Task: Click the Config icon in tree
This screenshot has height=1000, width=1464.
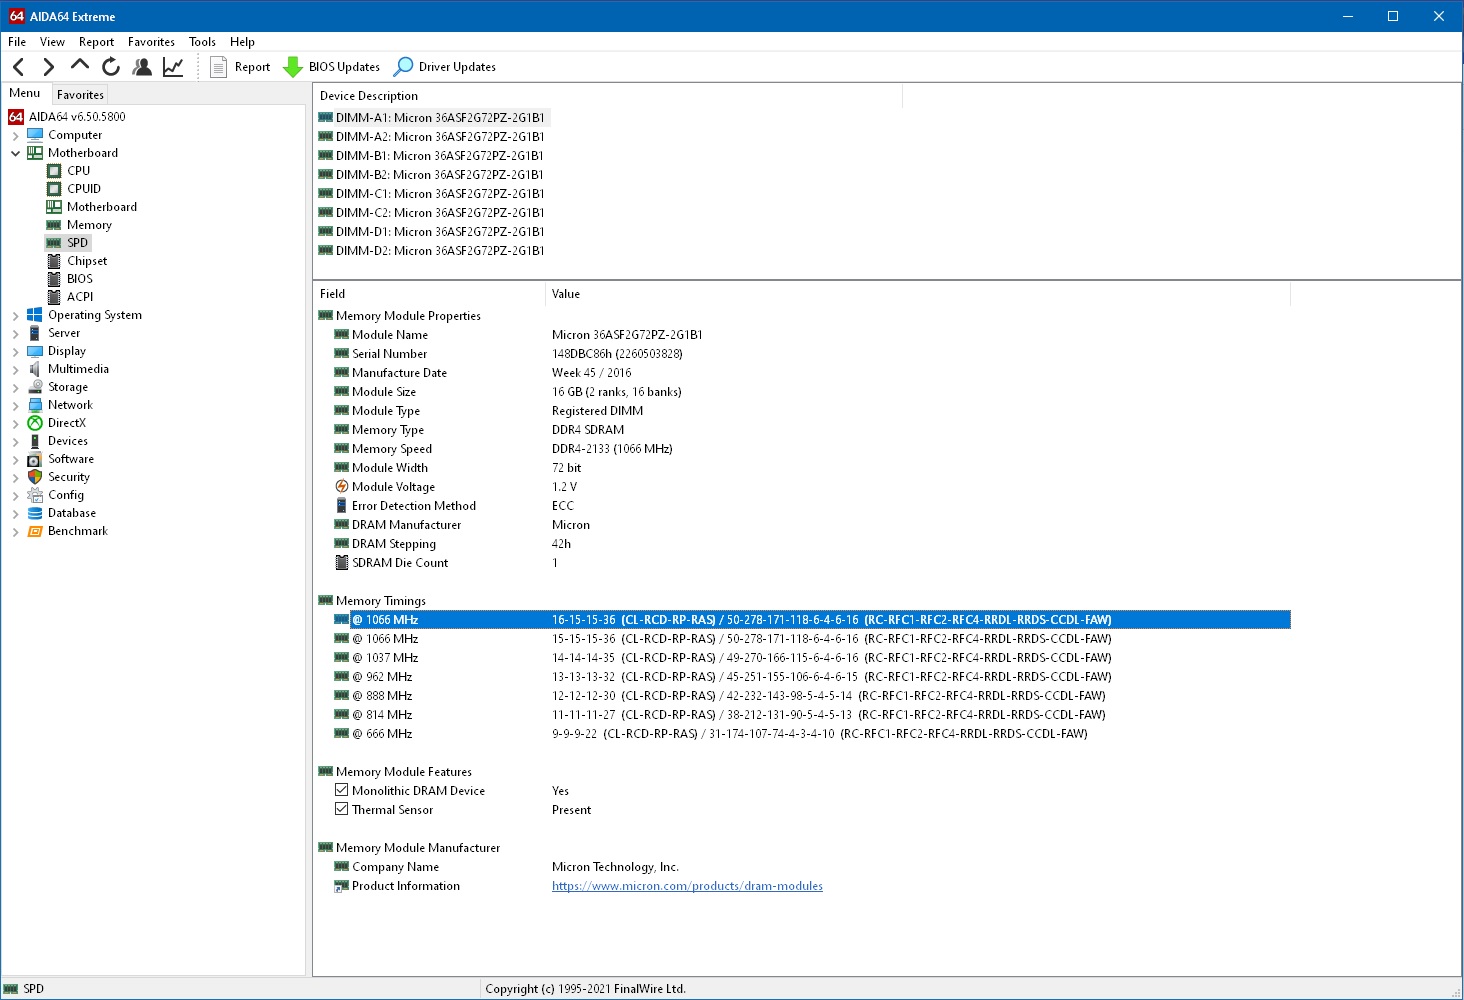Action: (x=35, y=495)
